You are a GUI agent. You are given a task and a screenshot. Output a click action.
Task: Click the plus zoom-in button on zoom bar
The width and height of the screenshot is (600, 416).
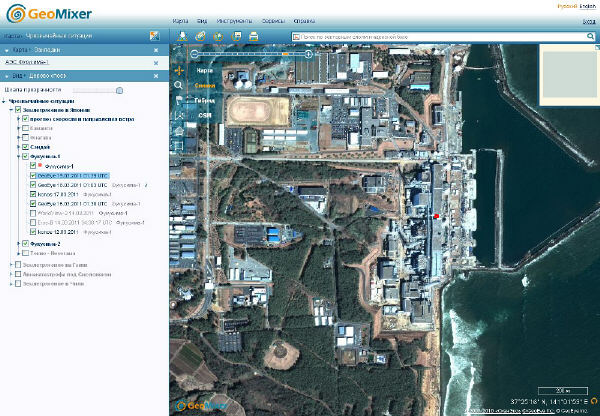[x=308, y=54]
